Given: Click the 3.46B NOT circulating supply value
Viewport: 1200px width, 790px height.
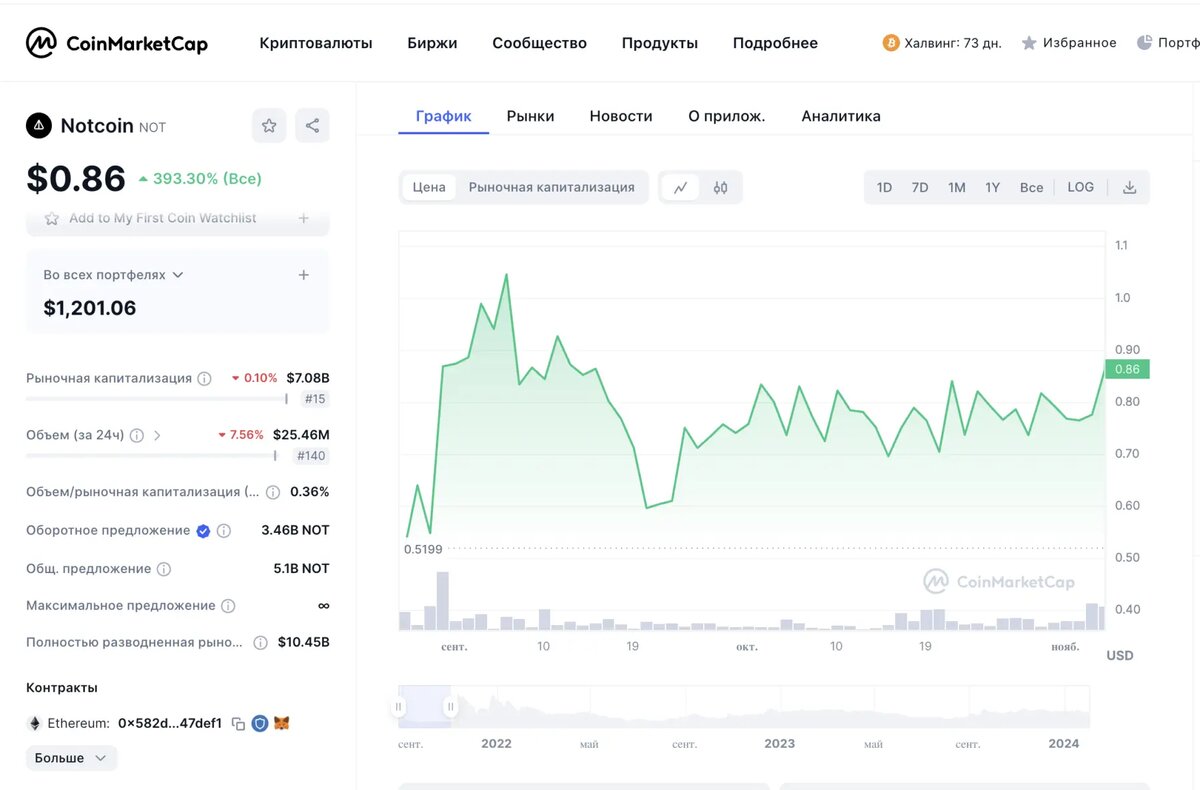Looking at the screenshot, I should (x=295, y=531).
